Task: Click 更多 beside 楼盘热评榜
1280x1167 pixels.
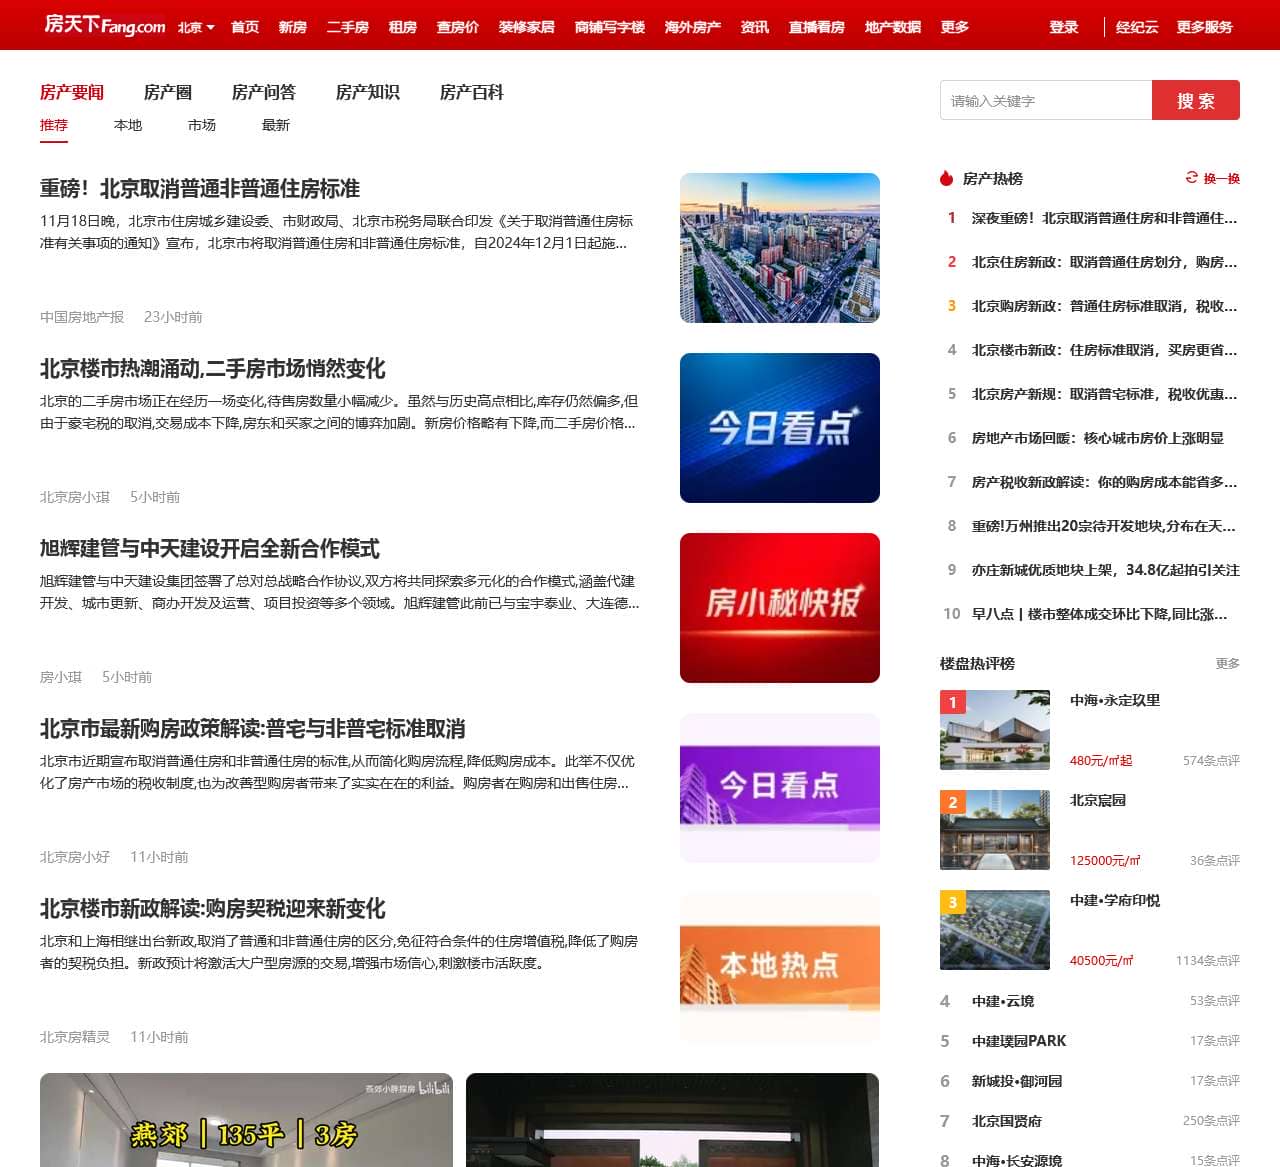Action: [x=1227, y=661]
